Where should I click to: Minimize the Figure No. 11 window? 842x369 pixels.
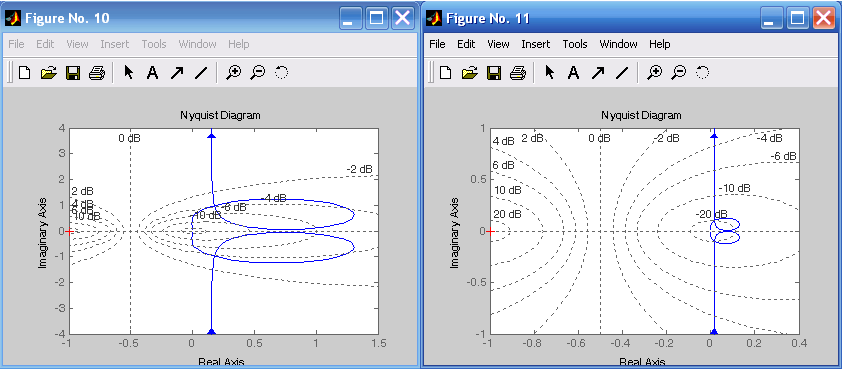773,19
